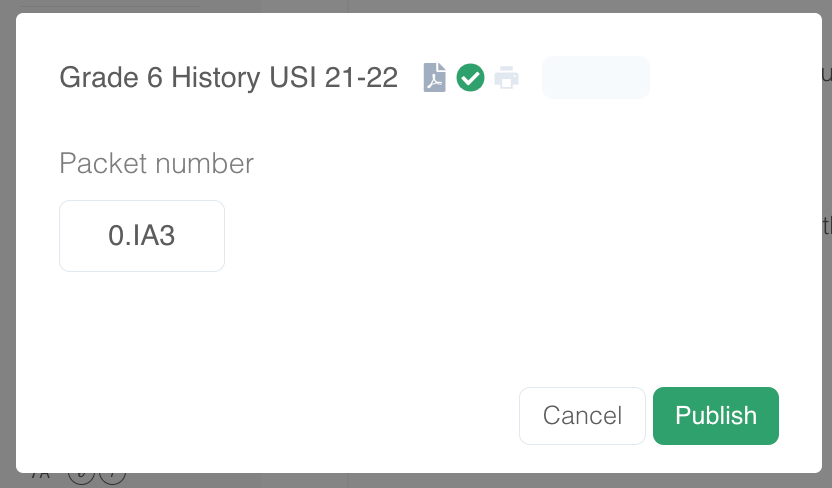
Task: Confirm with the green Publish button
Action: (716, 416)
